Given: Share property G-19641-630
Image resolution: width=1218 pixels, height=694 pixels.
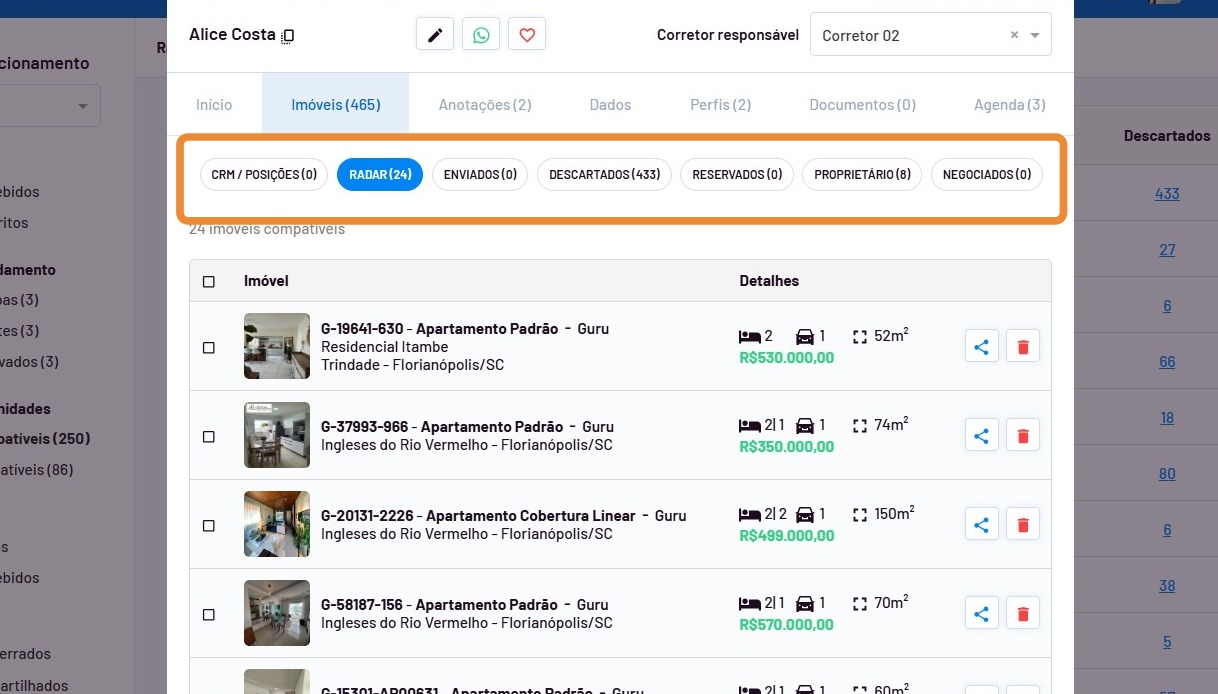Looking at the screenshot, I should 982,347.
